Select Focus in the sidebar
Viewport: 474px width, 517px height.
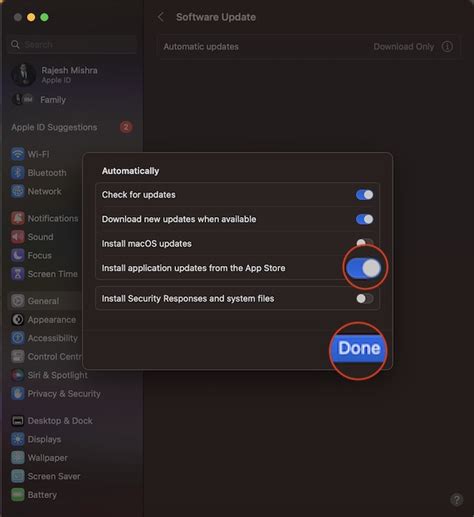pyautogui.click(x=40, y=255)
